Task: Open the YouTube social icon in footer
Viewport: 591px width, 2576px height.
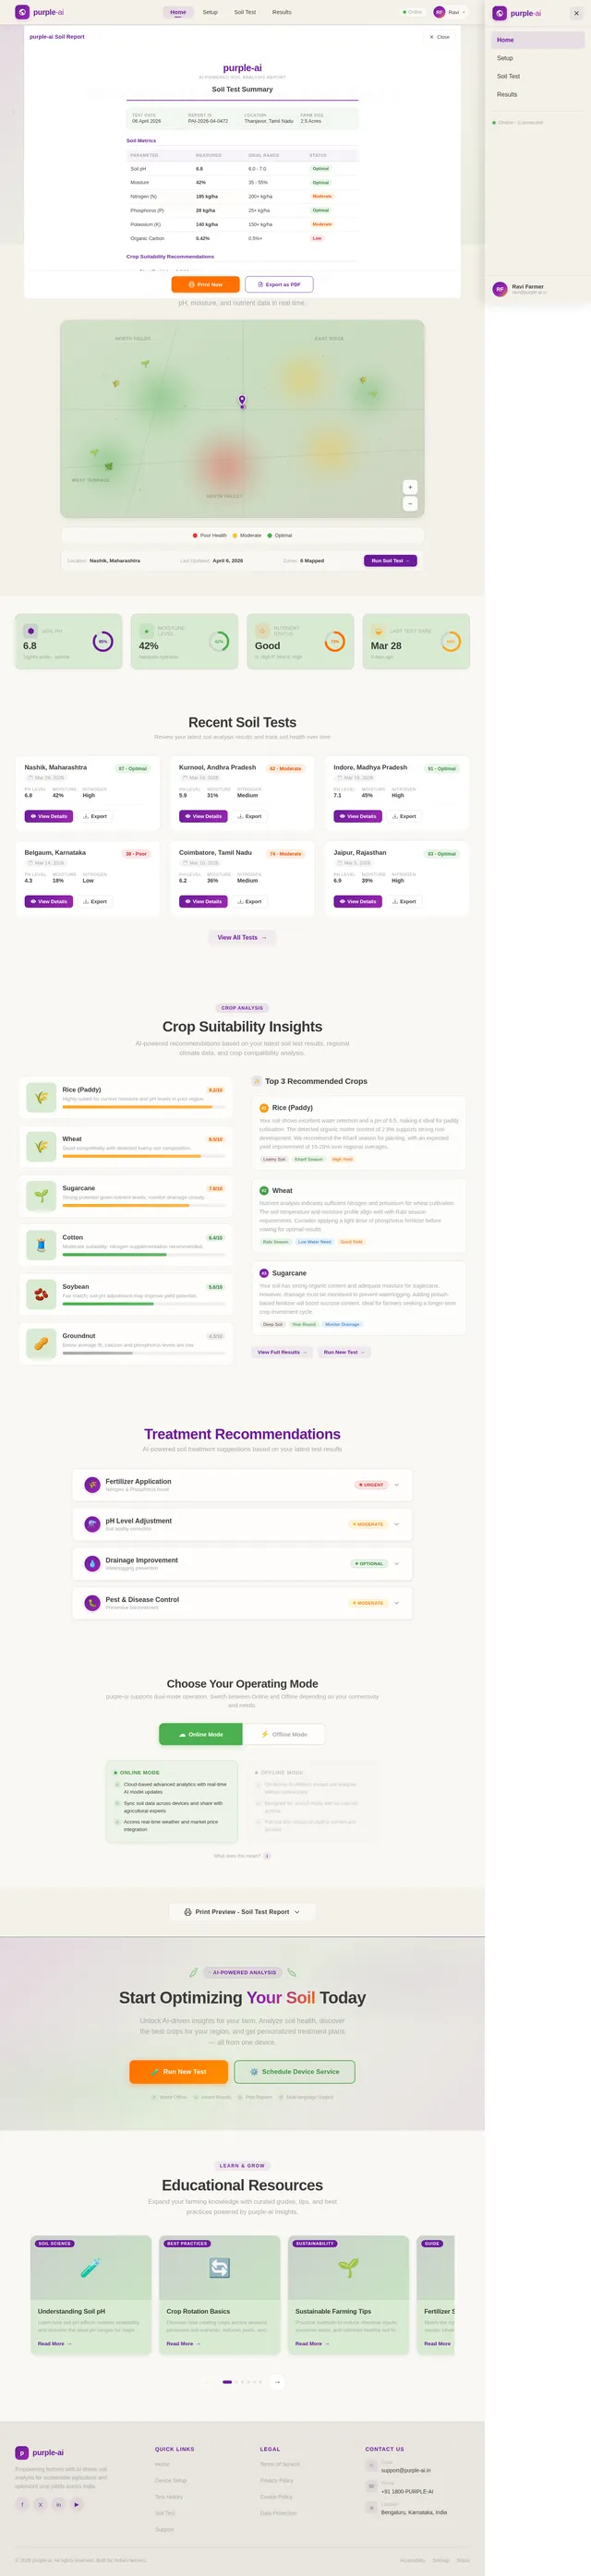Action: pyautogui.click(x=77, y=2504)
